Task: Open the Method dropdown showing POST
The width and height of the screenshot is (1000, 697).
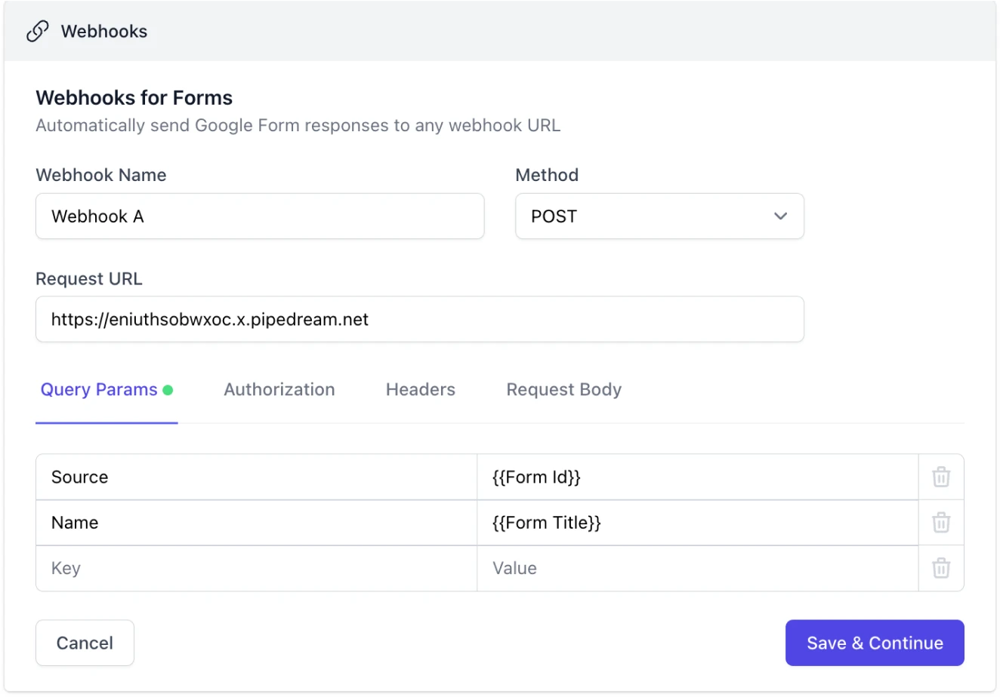Action: click(659, 216)
